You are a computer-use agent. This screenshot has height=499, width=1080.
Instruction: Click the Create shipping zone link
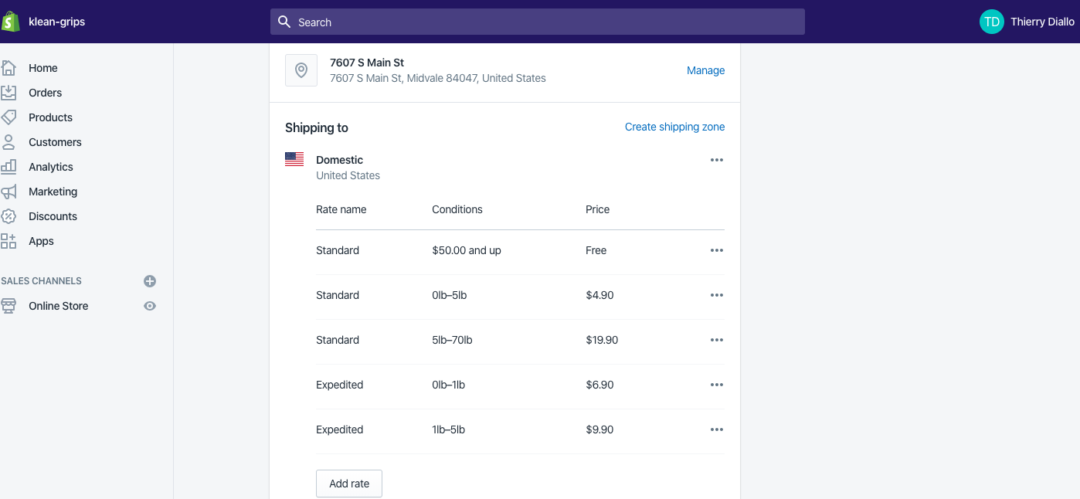coord(674,127)
